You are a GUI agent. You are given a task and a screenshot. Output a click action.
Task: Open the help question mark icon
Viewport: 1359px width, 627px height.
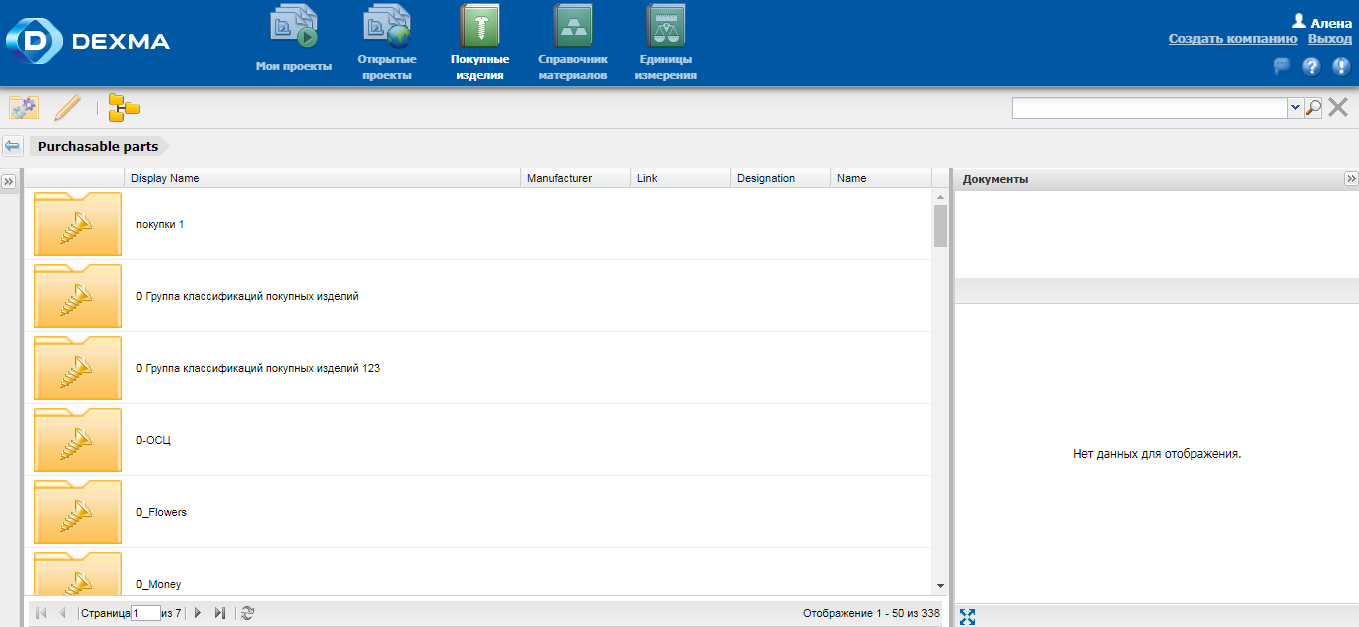click(x=1311, y=67)
